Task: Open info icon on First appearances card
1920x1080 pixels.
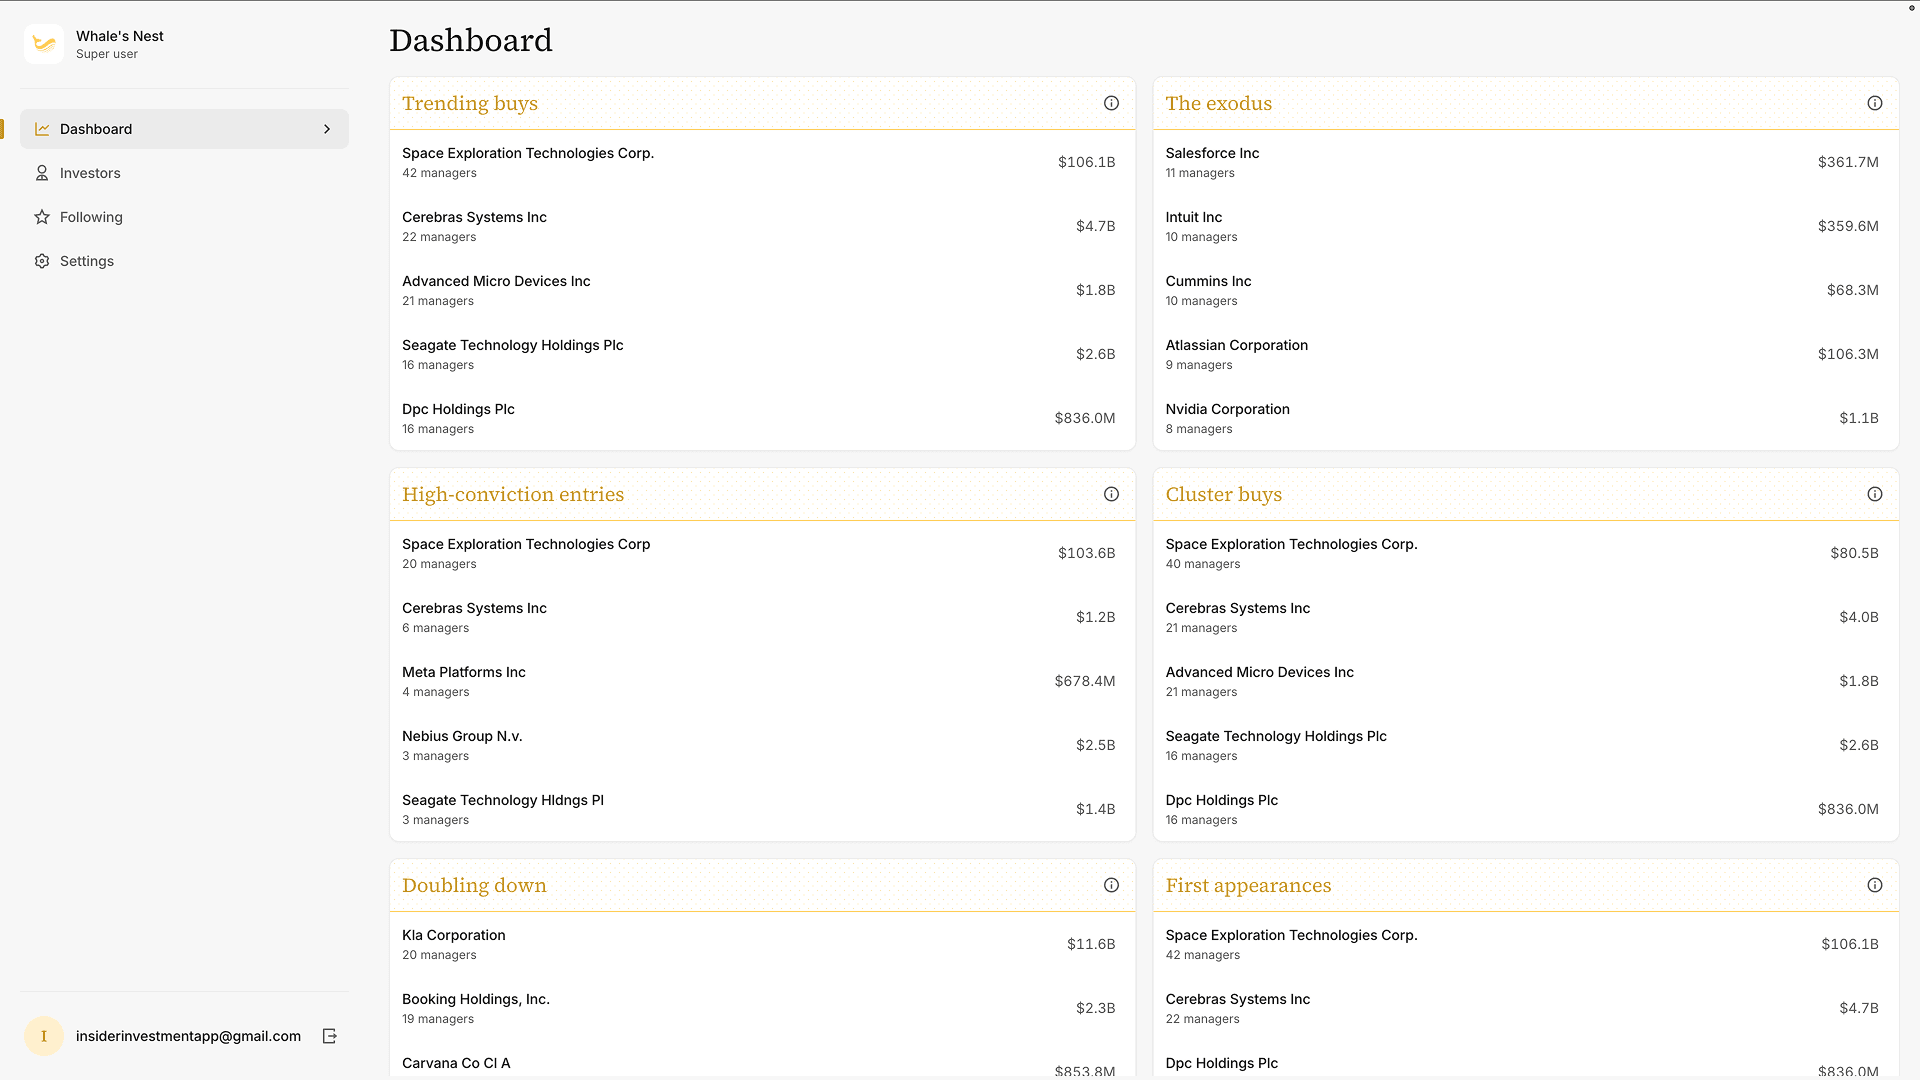Action: pyautogui.click(x=1875, y=885)
